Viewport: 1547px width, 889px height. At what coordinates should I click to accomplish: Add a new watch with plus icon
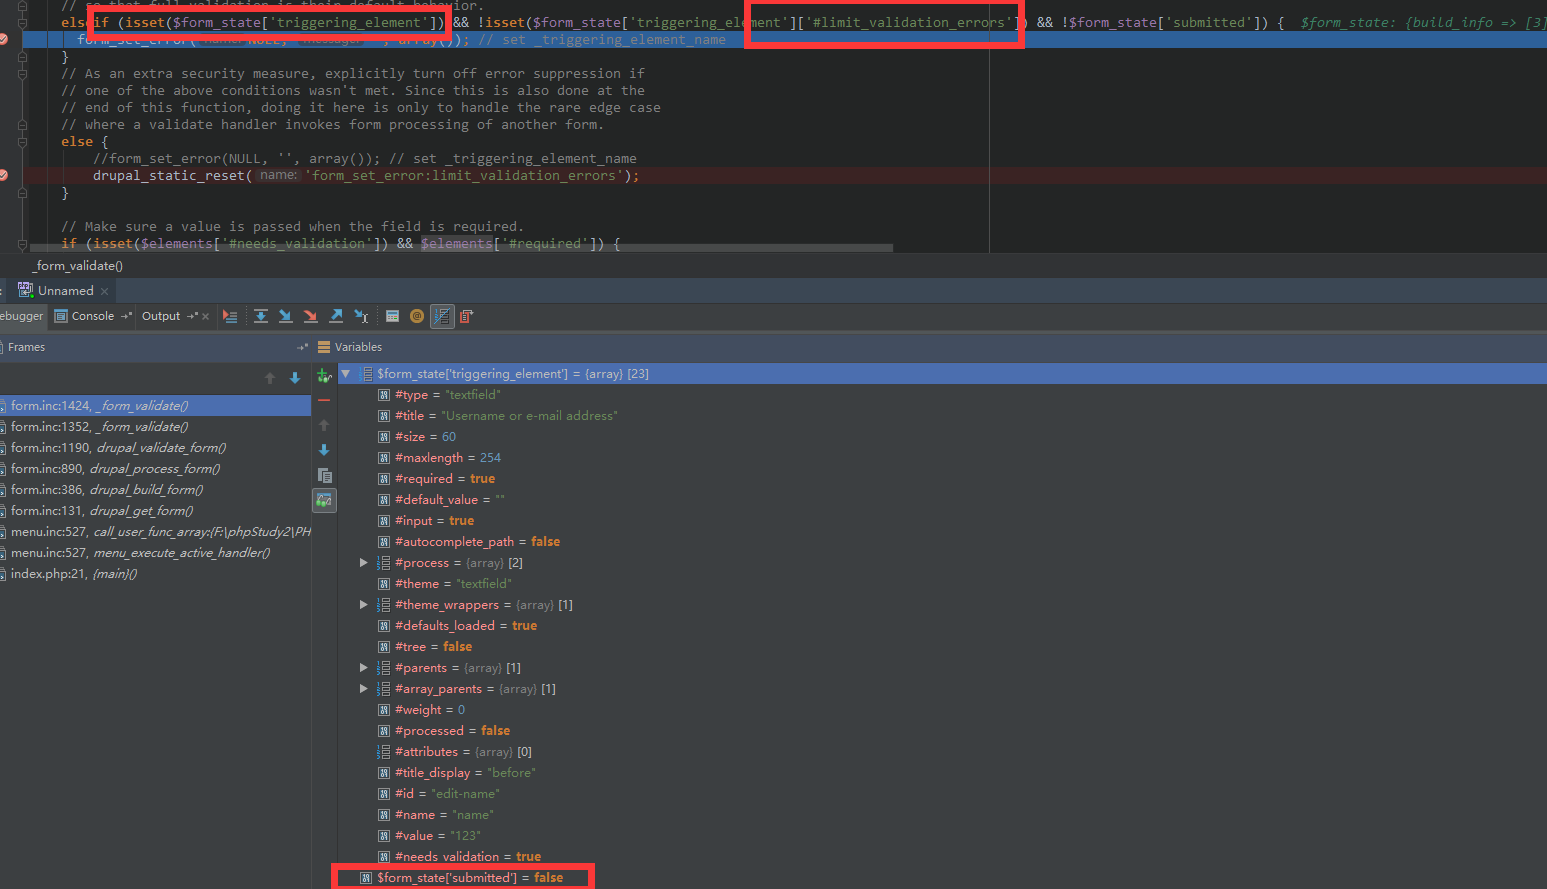click(x=324, y=376)
